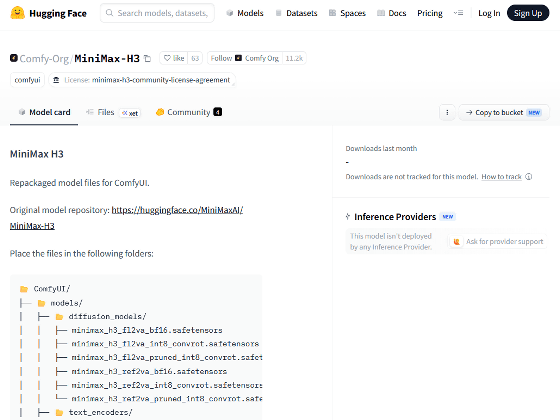Click the Datasets icon in navbar
Image resolution: width=560 pixels, height=420 pixels.
tap(279, 13)
